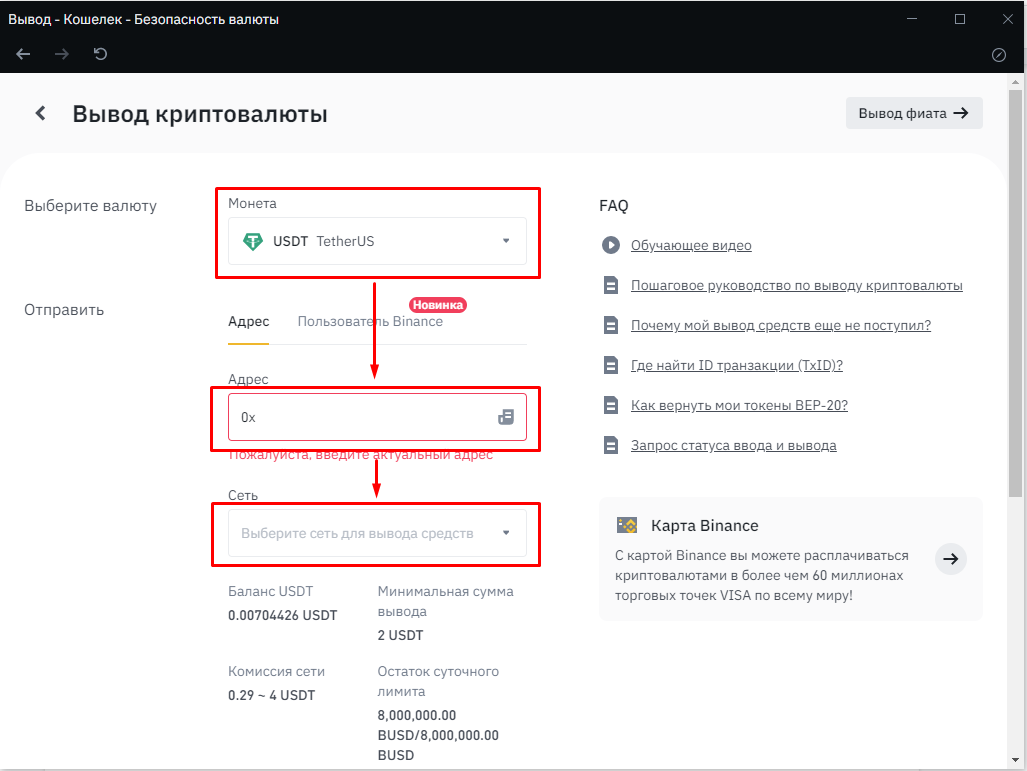This screenshot has height=771, width=1027.
Task: Close the window
Action: [1007, 19]
